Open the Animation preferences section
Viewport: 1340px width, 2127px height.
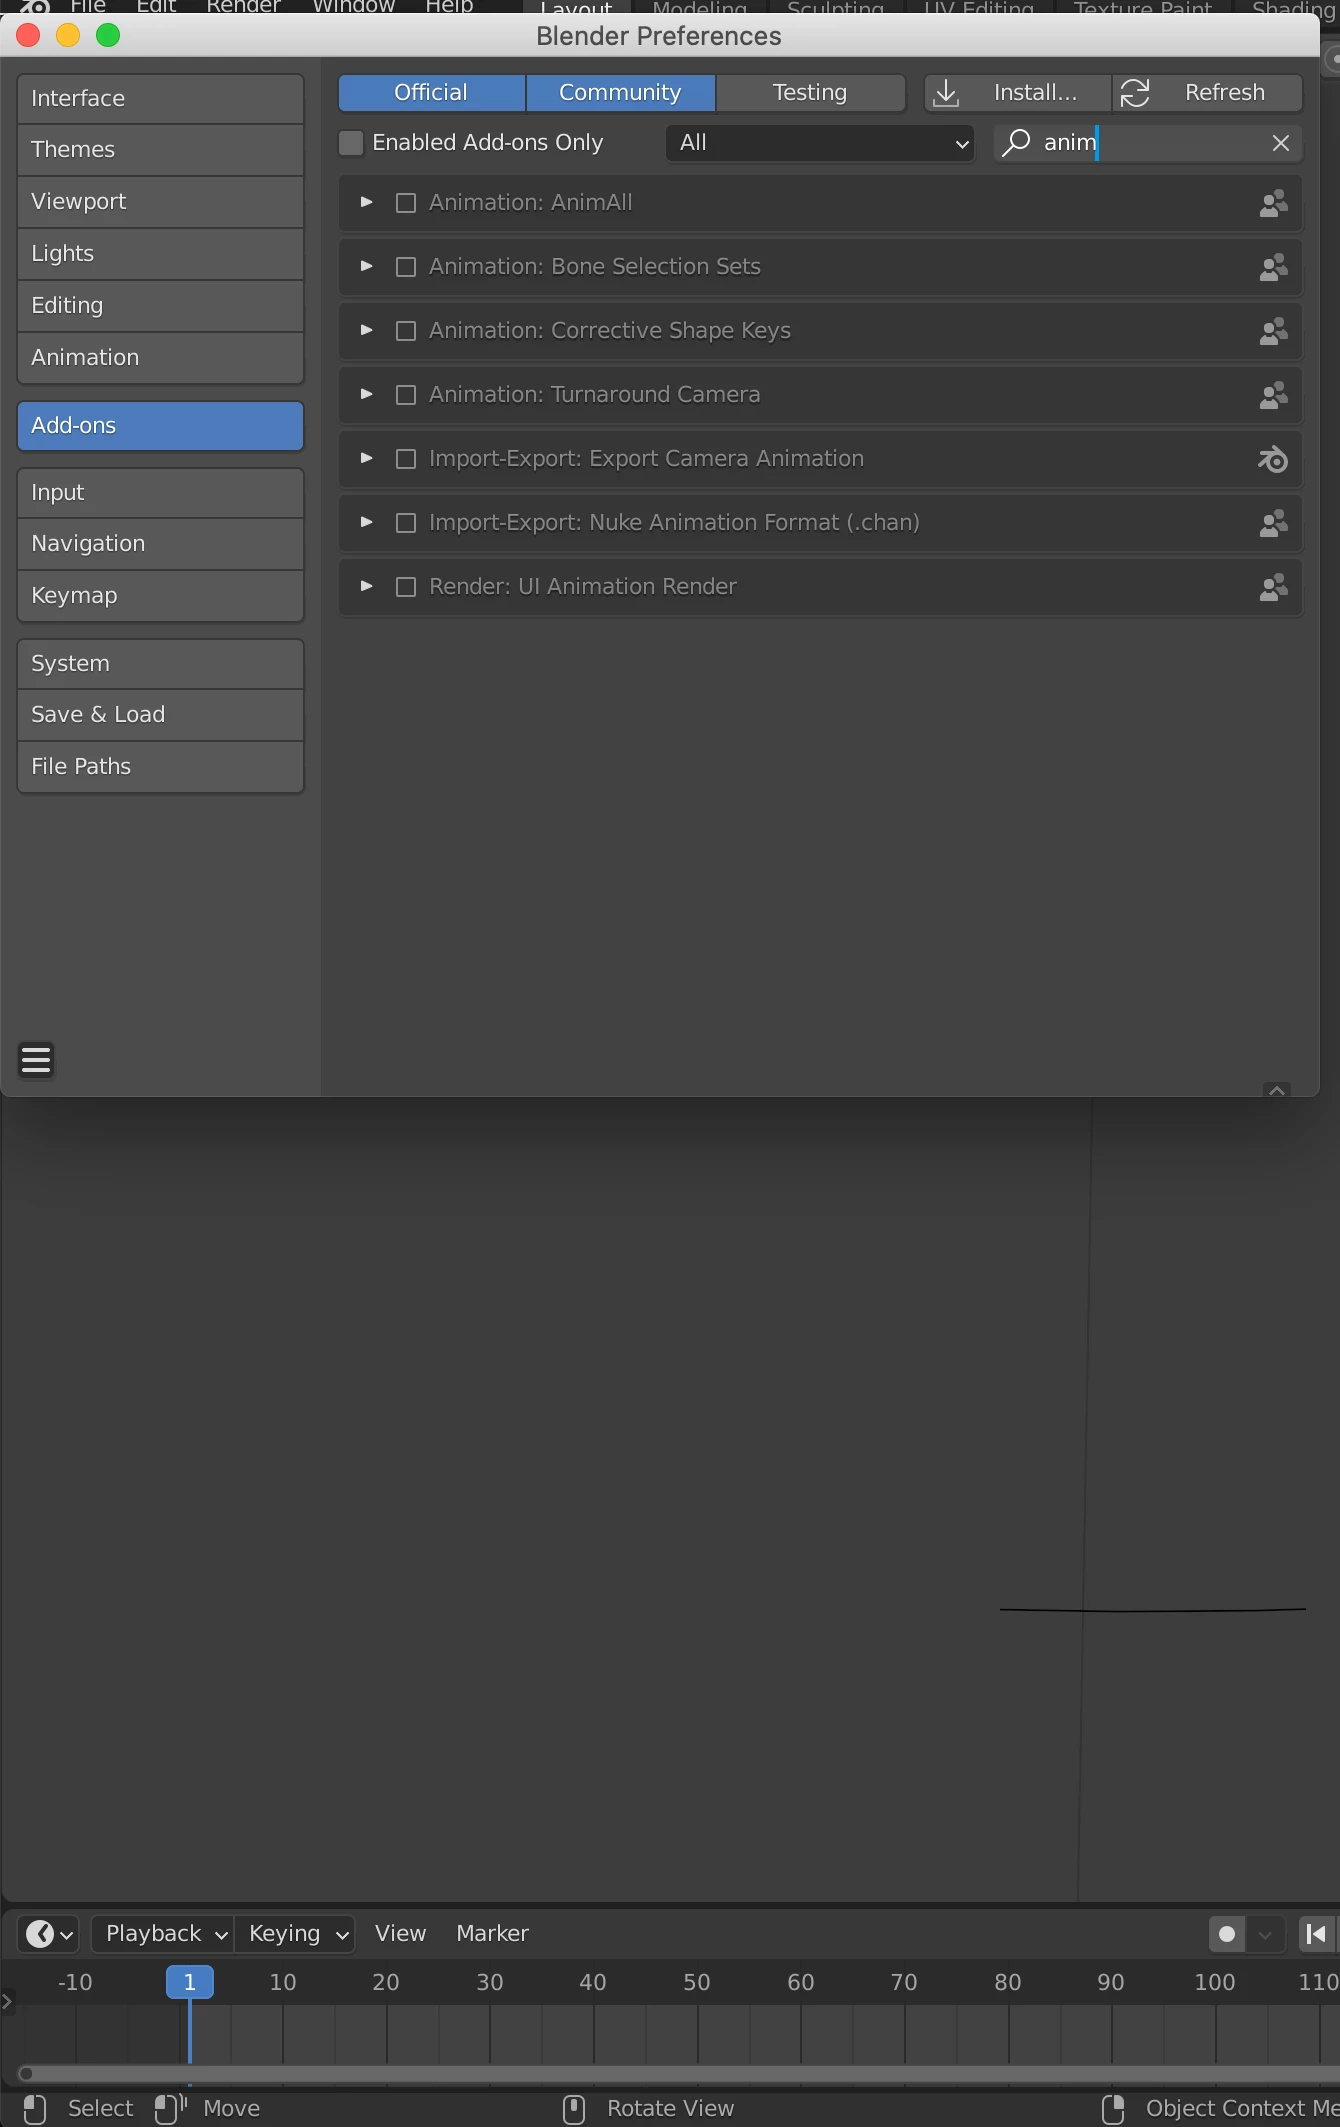tap(160, 358)
